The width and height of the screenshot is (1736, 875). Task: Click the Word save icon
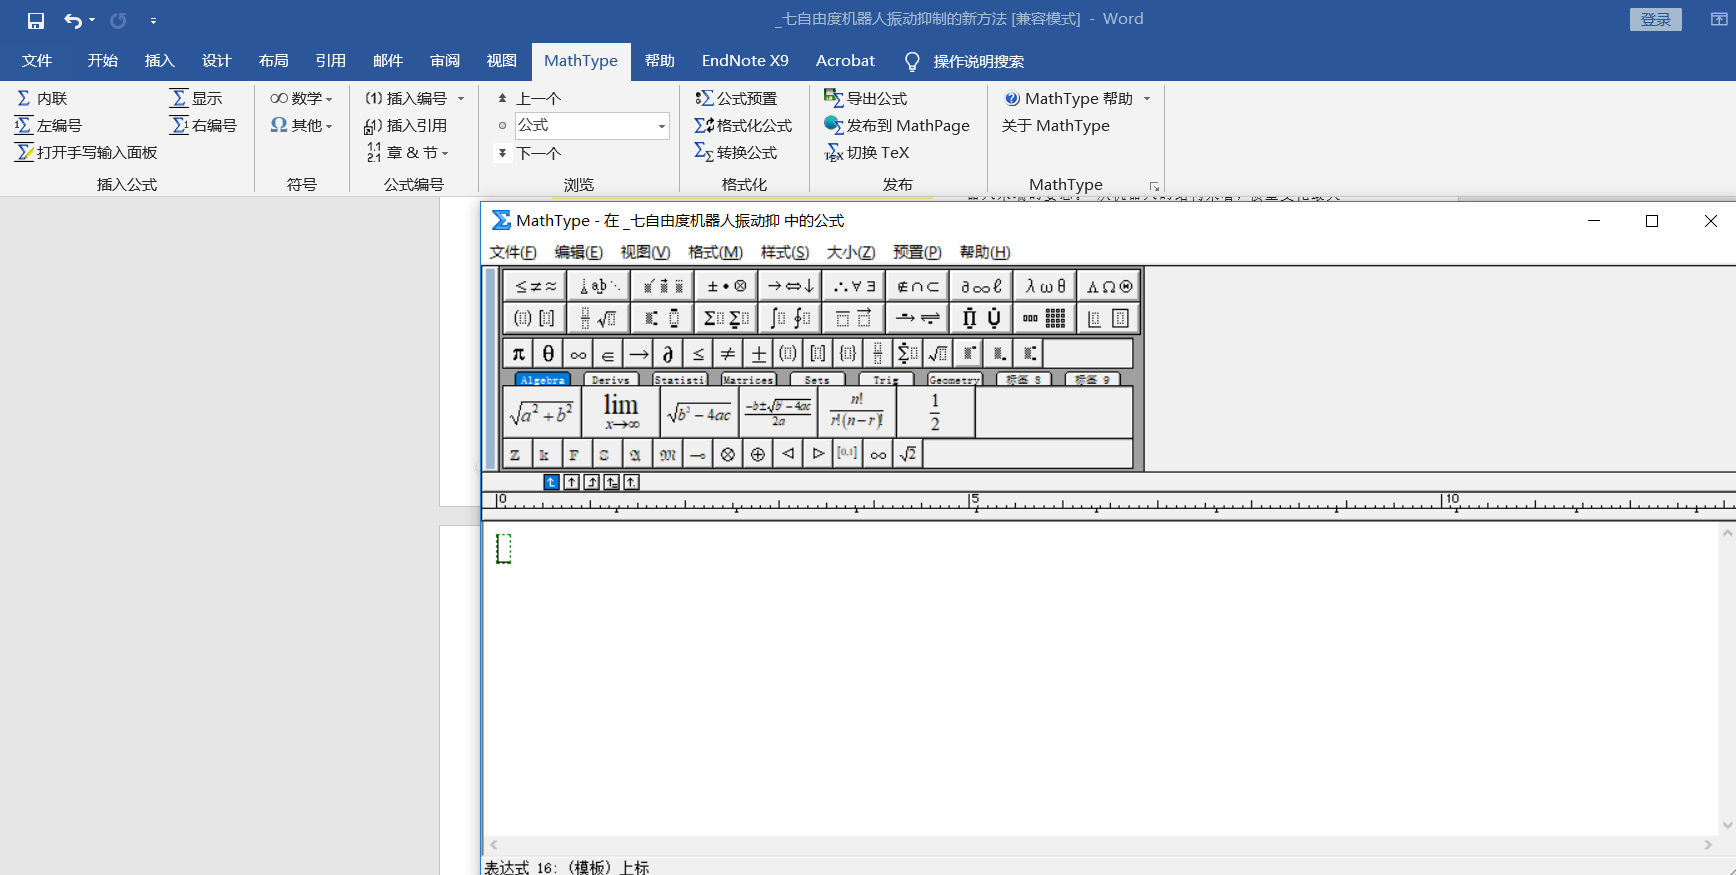click(x=36, y=20)
